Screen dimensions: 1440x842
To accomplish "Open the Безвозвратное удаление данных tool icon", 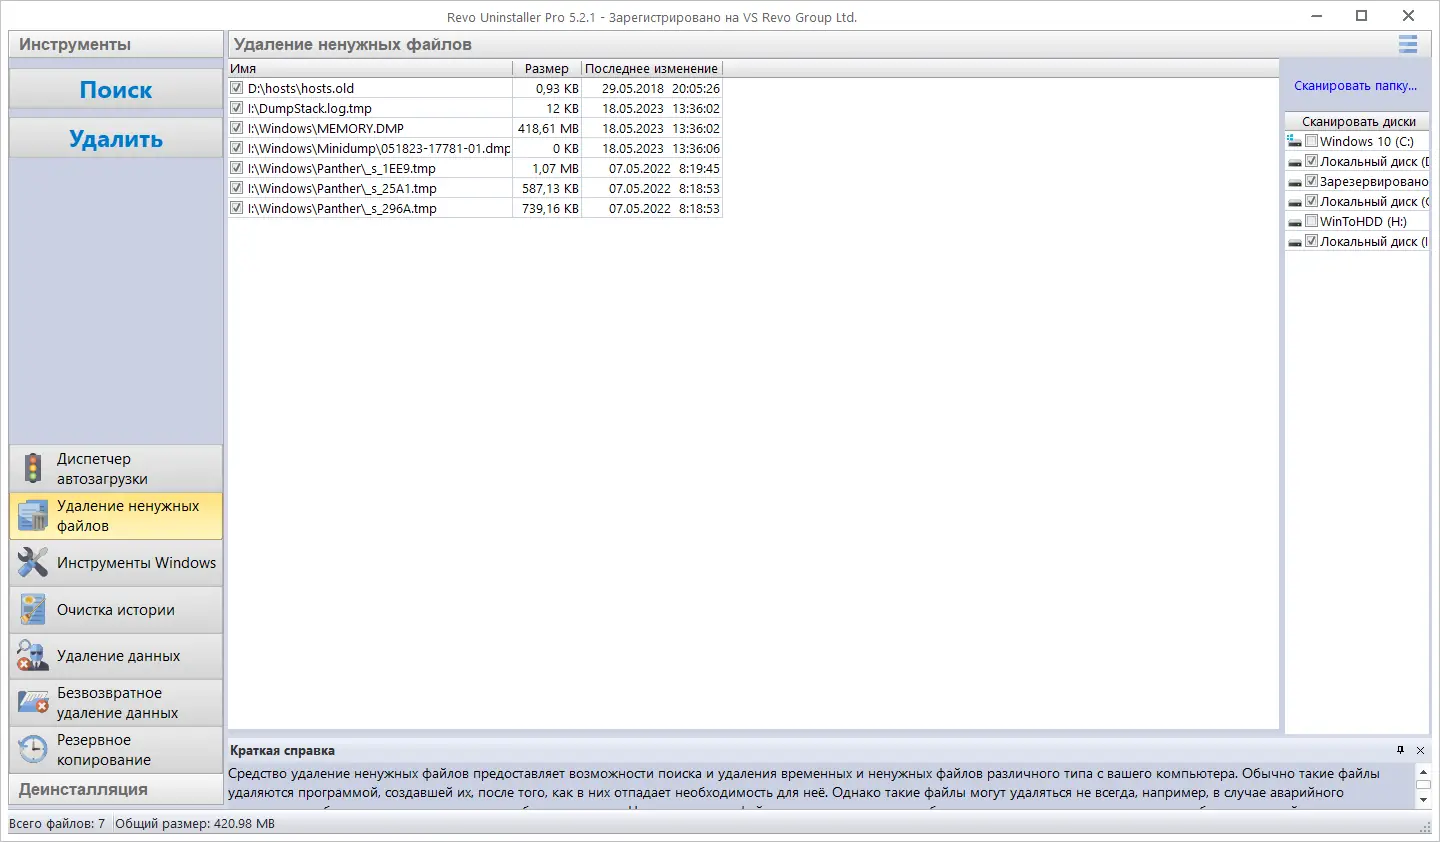I will pos(33,703).
